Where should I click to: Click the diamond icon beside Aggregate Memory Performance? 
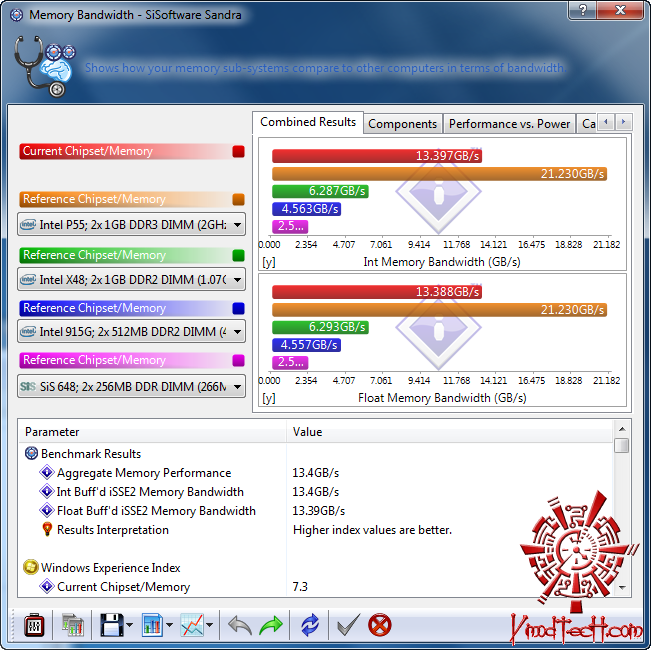pos(46,472)
